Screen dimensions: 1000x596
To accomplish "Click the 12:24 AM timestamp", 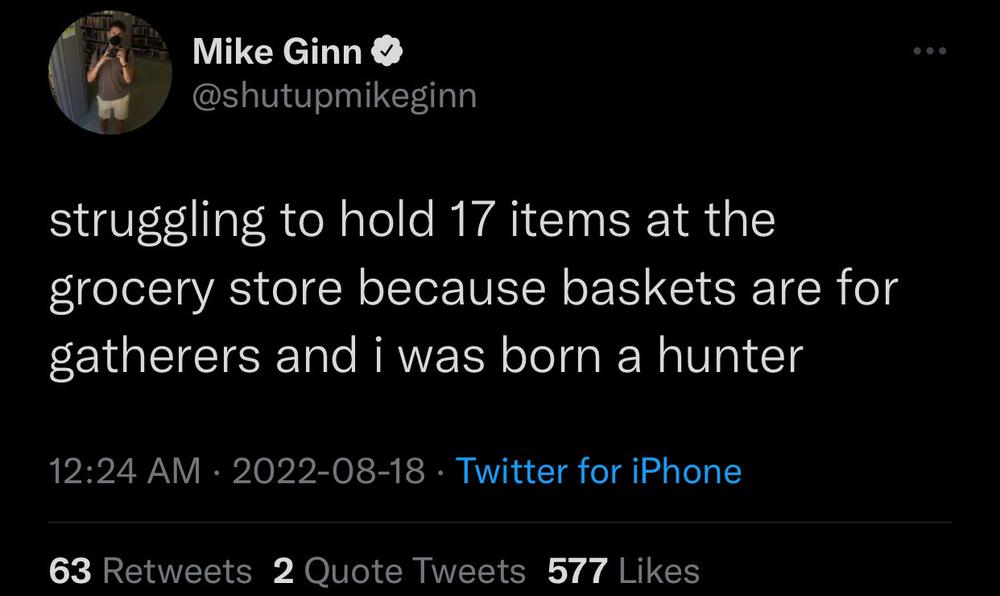I will tap(125, 471).
